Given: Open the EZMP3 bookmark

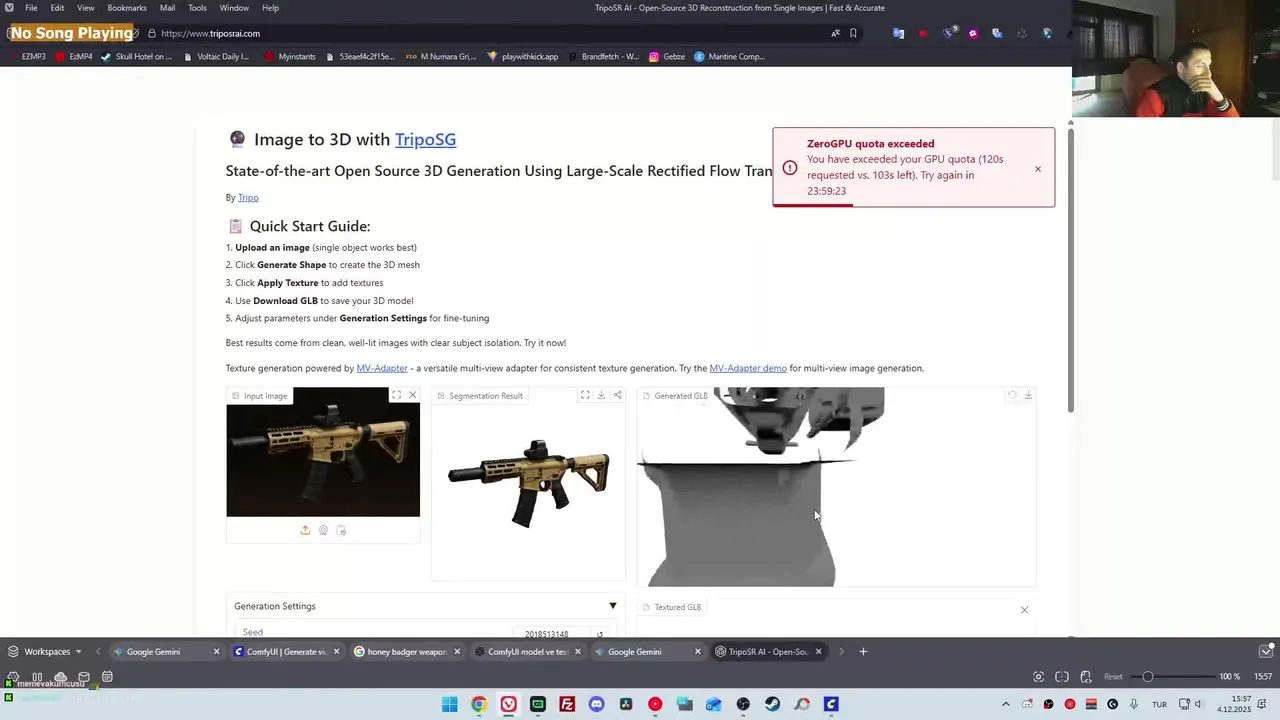Looking at the screenshot, I should pos(27,57).
